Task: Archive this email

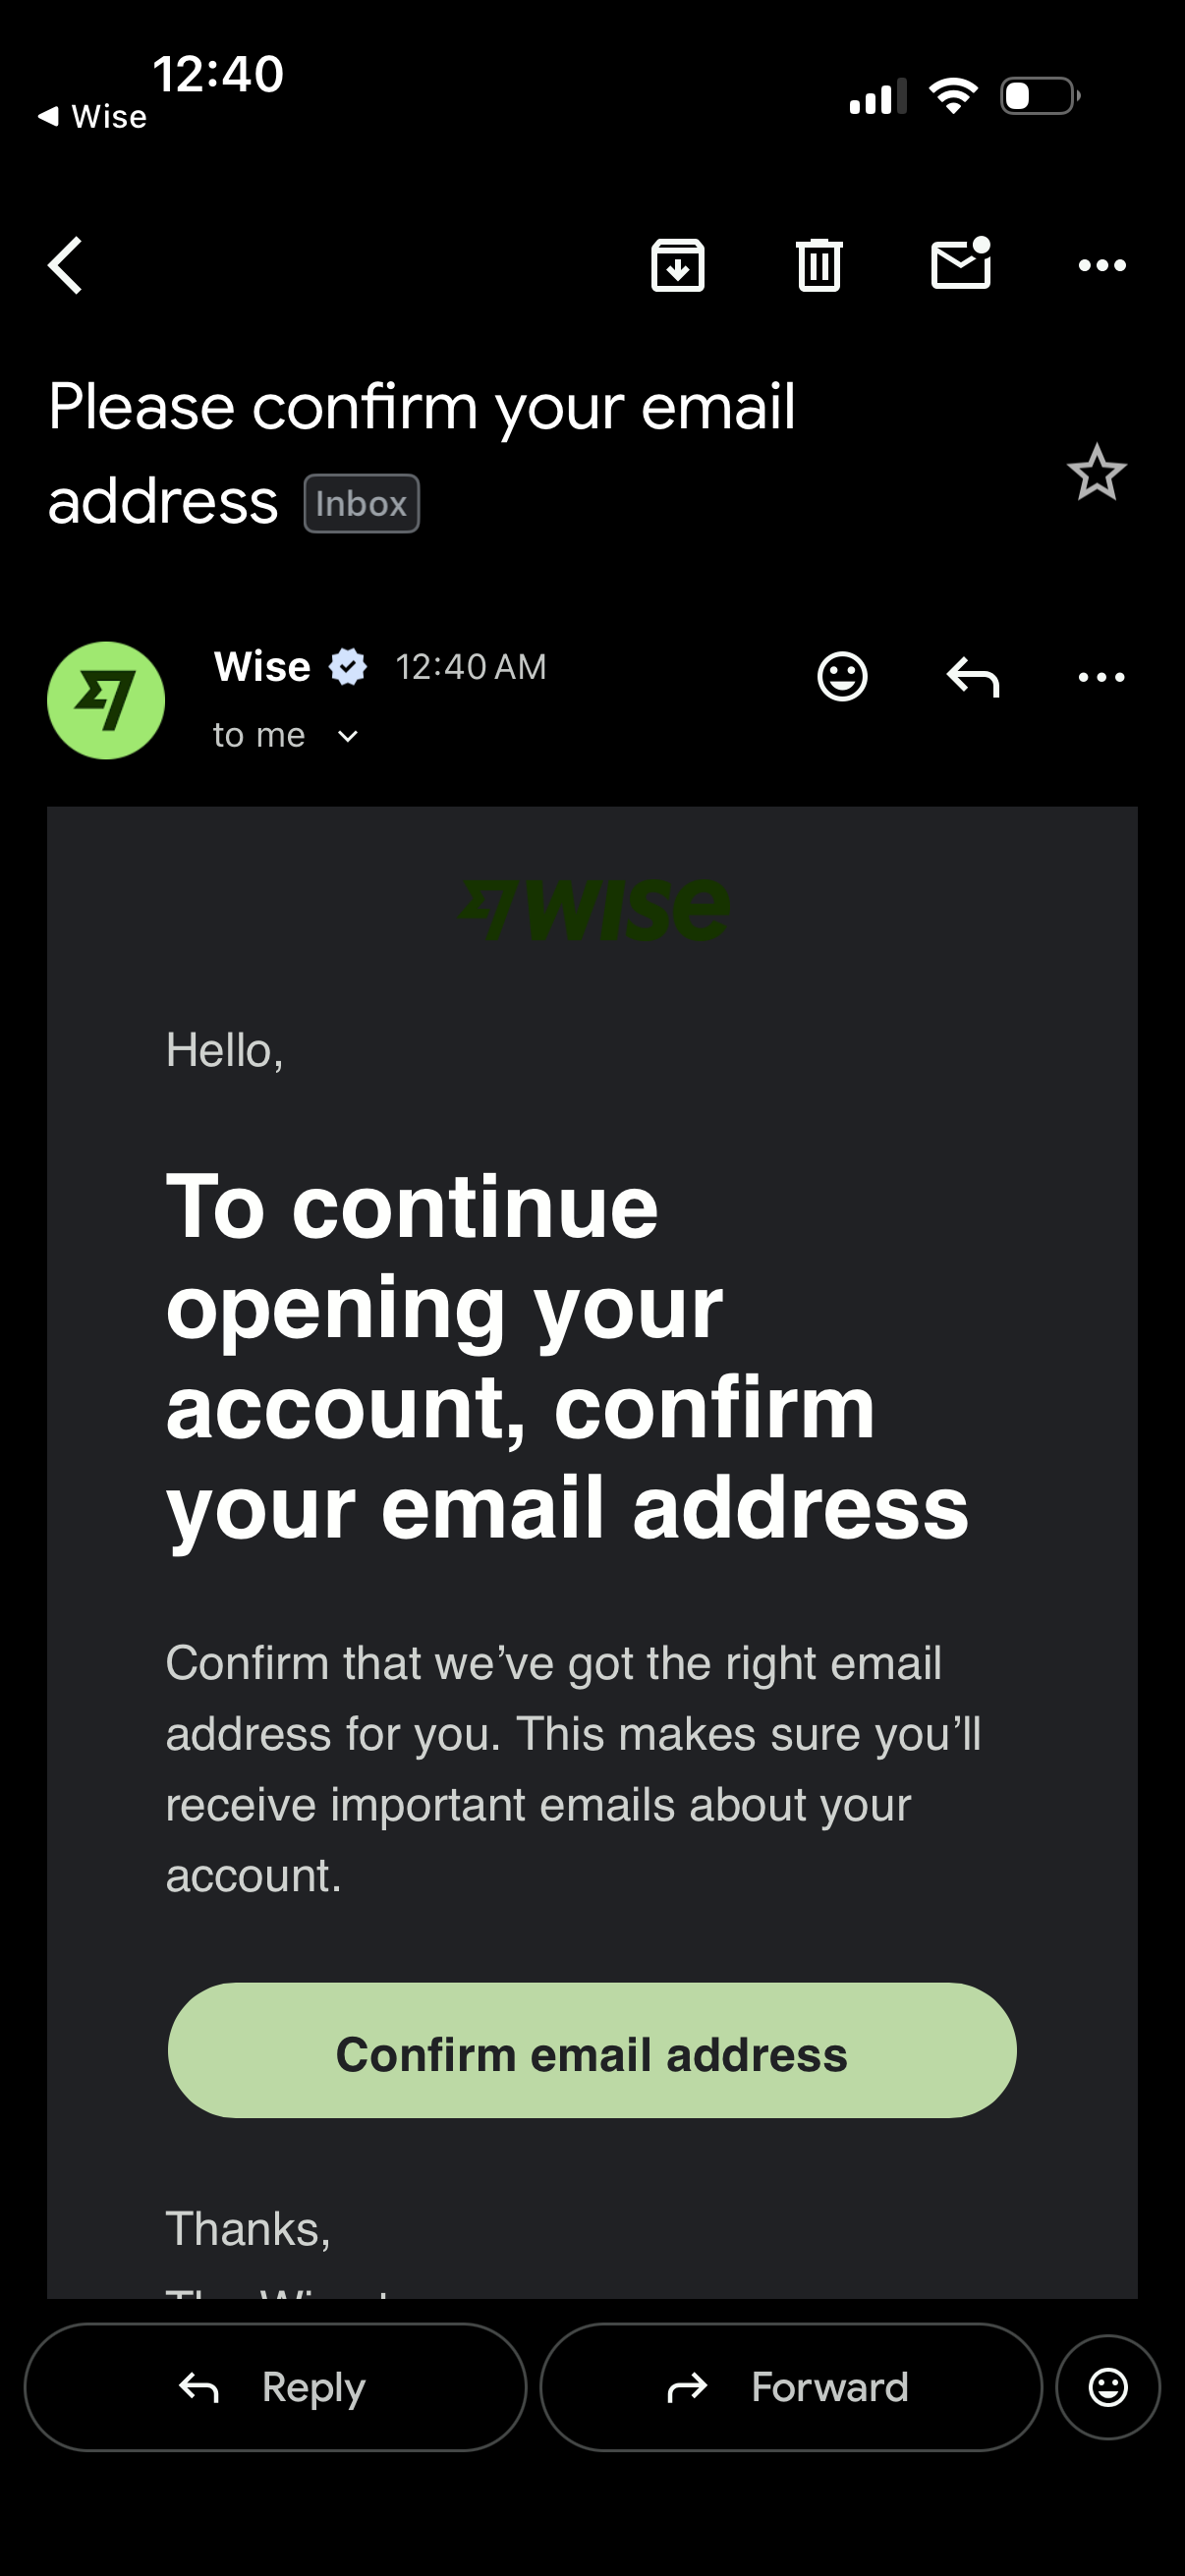Action: (678, 266)
